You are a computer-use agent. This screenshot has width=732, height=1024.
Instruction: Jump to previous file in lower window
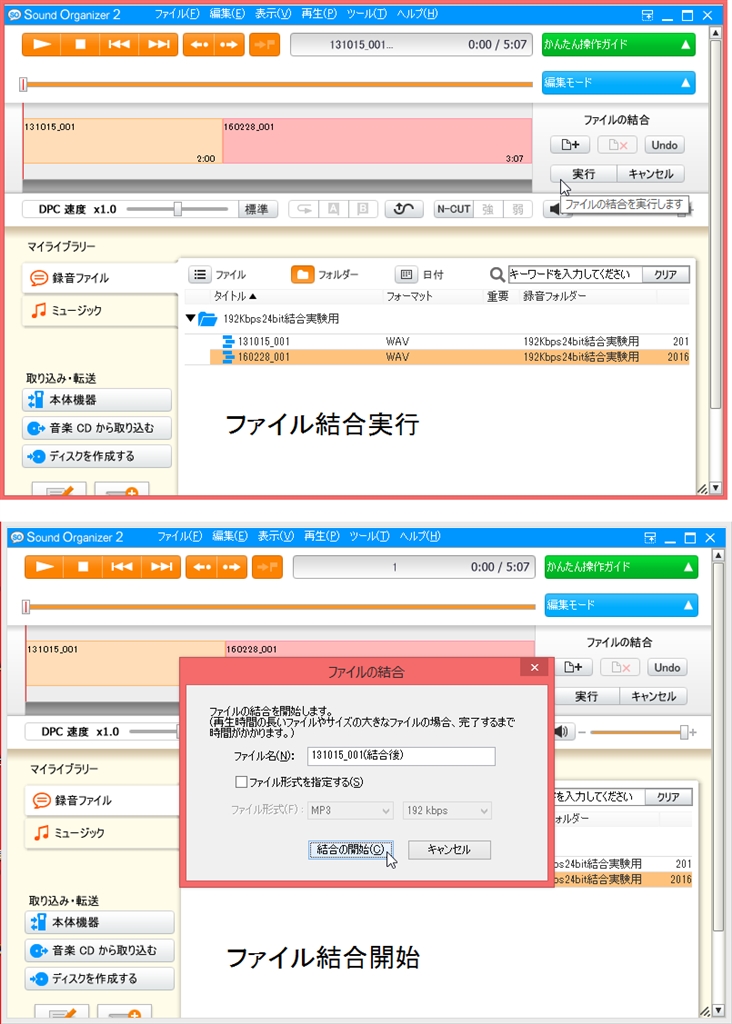(121, 567)
